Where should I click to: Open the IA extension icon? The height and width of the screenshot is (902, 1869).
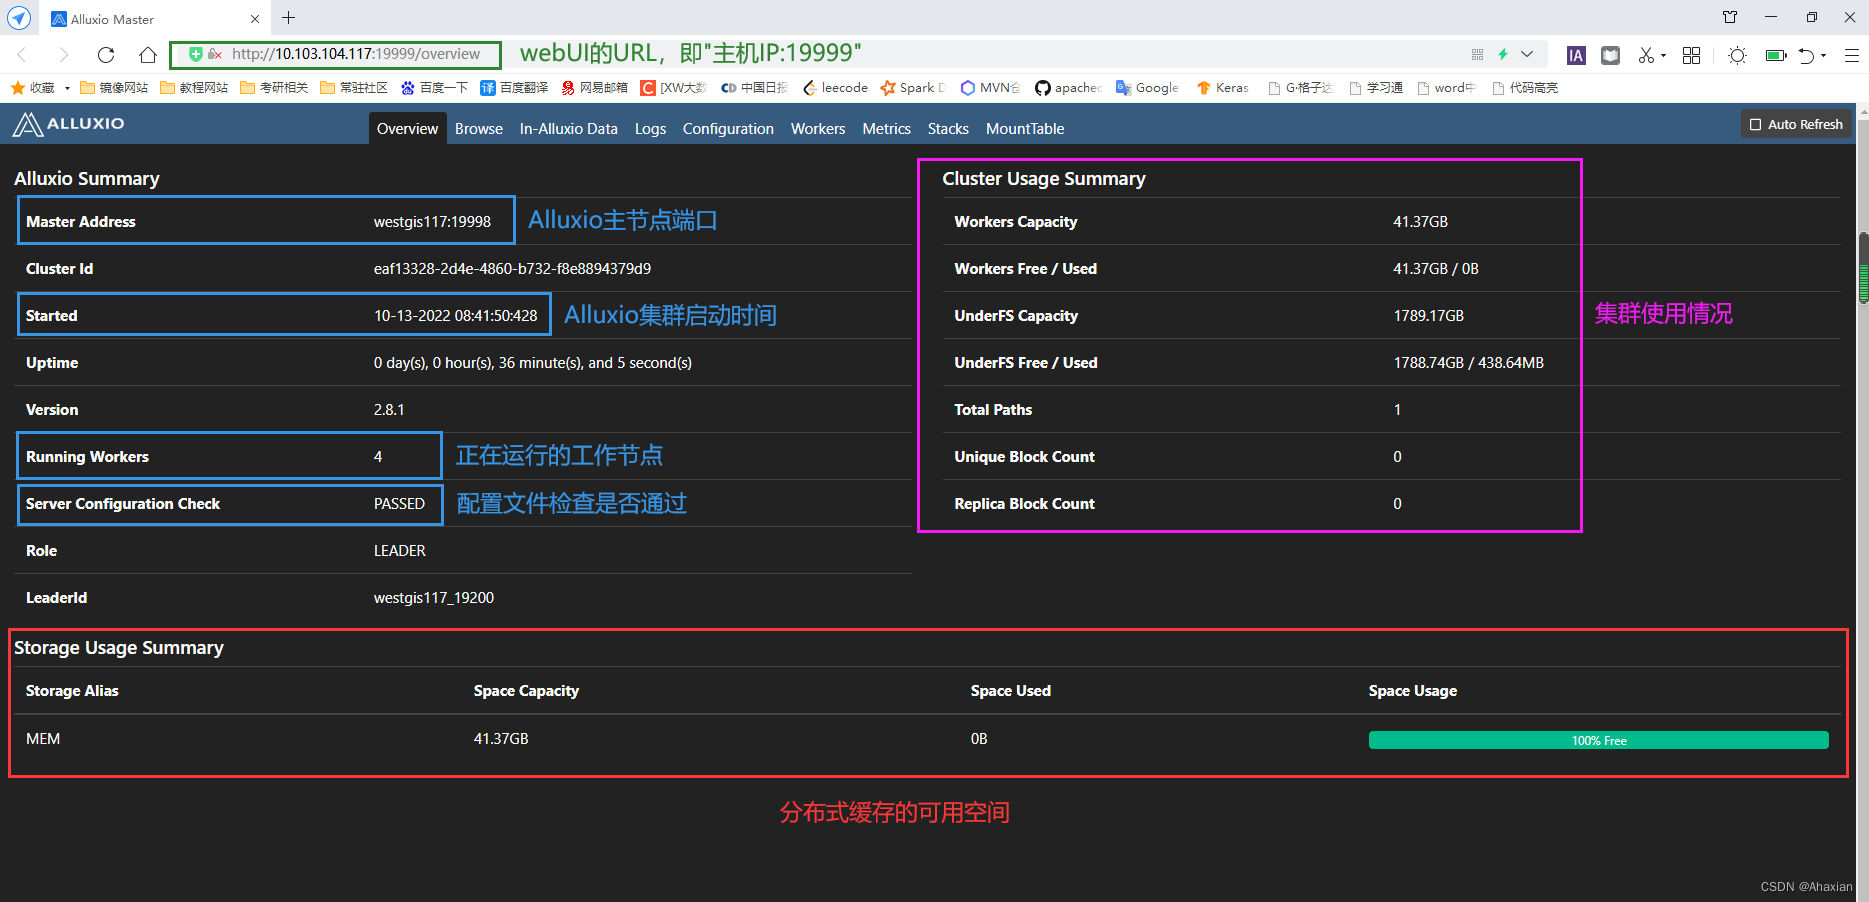pos(1576,55)
